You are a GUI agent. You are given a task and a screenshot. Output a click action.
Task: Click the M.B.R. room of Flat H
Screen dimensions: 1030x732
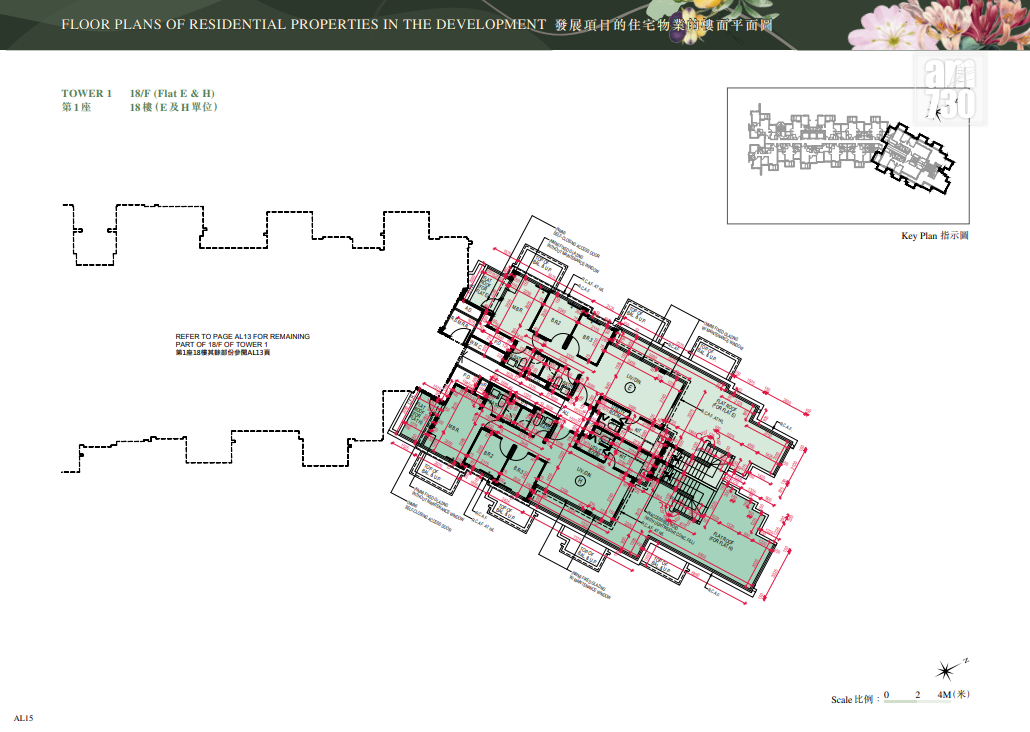pyautogui.click(x=454, y=428)
